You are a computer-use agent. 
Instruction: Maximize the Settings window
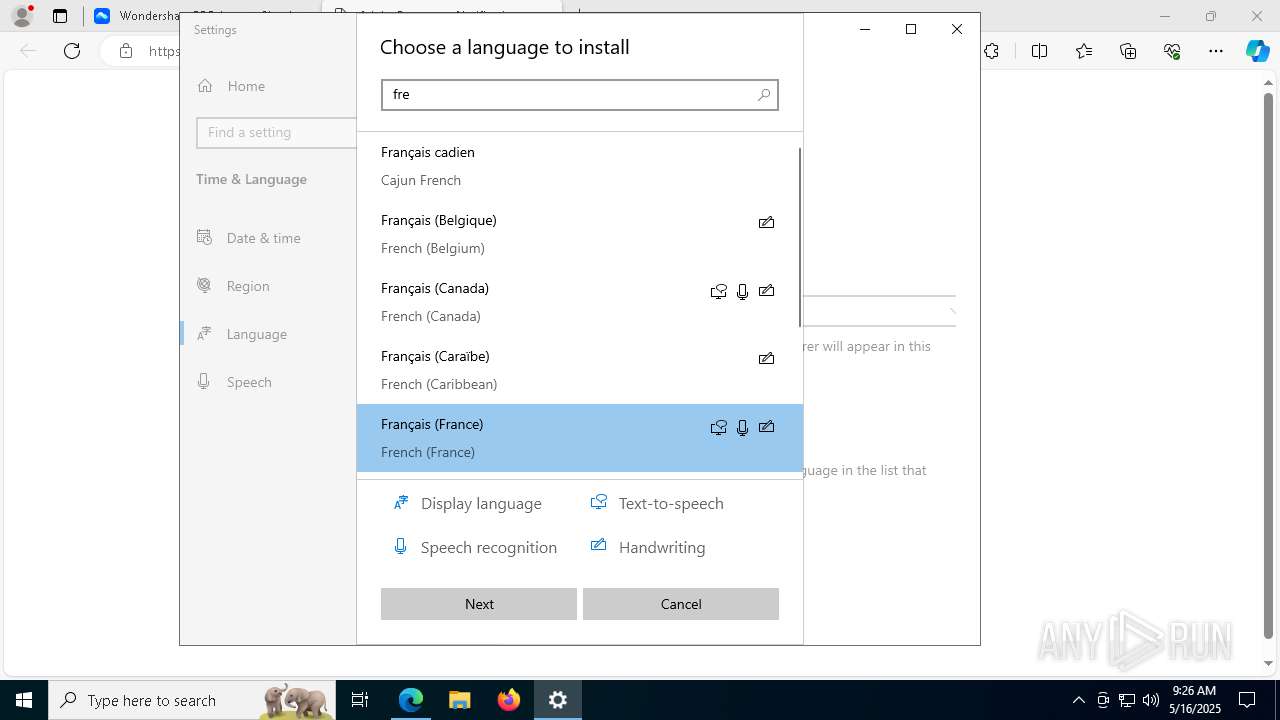(911, 29)
